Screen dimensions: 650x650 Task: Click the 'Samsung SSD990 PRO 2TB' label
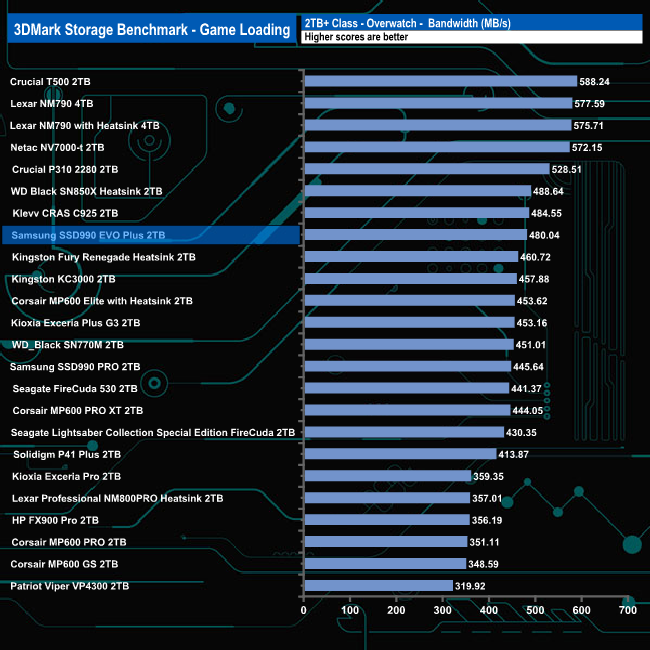pyautogui.click(x=75, y=367)
